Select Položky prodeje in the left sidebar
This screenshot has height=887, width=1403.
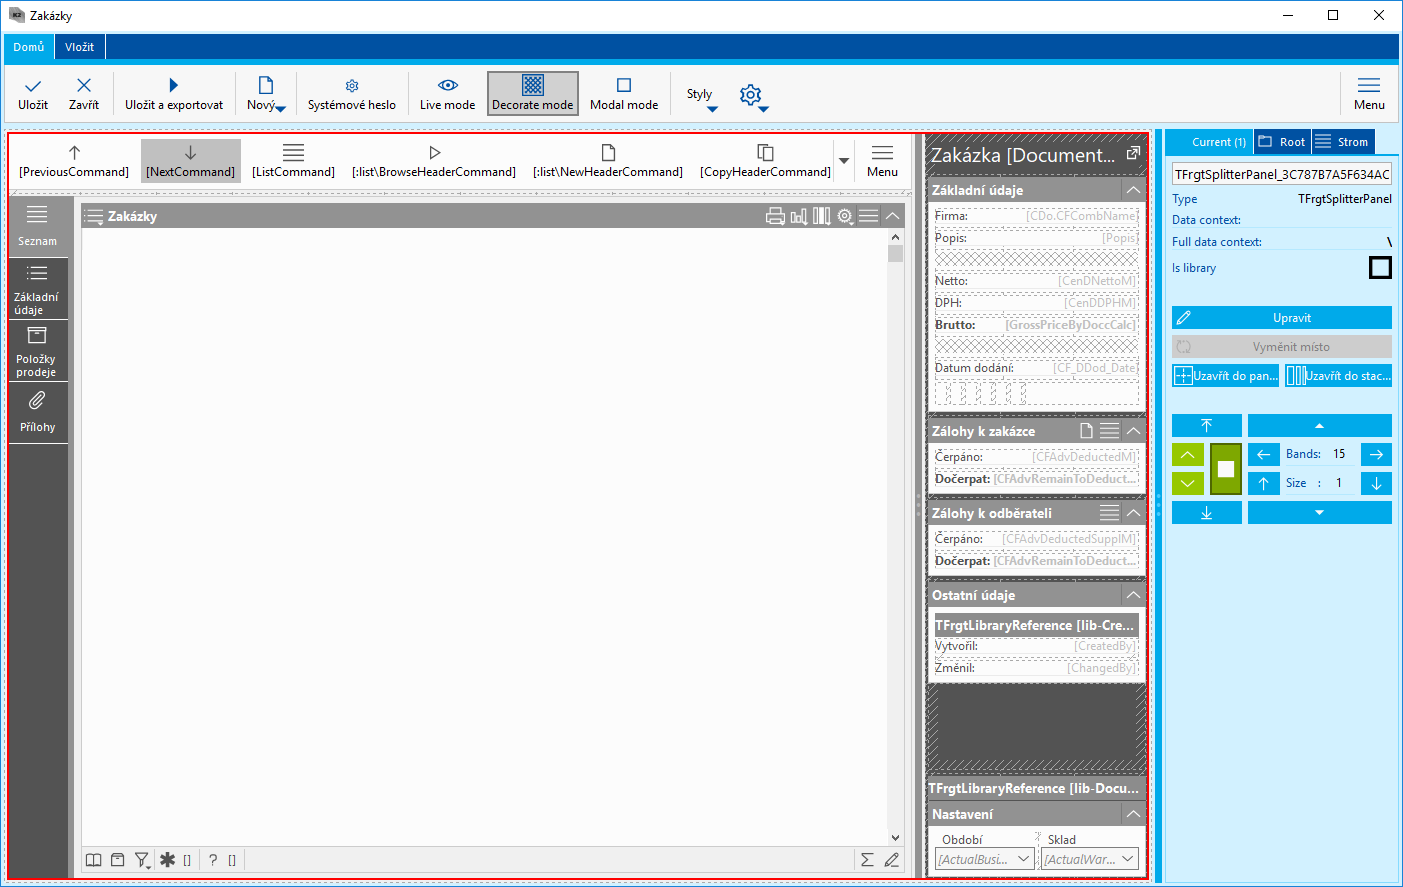tap(37, 351)
